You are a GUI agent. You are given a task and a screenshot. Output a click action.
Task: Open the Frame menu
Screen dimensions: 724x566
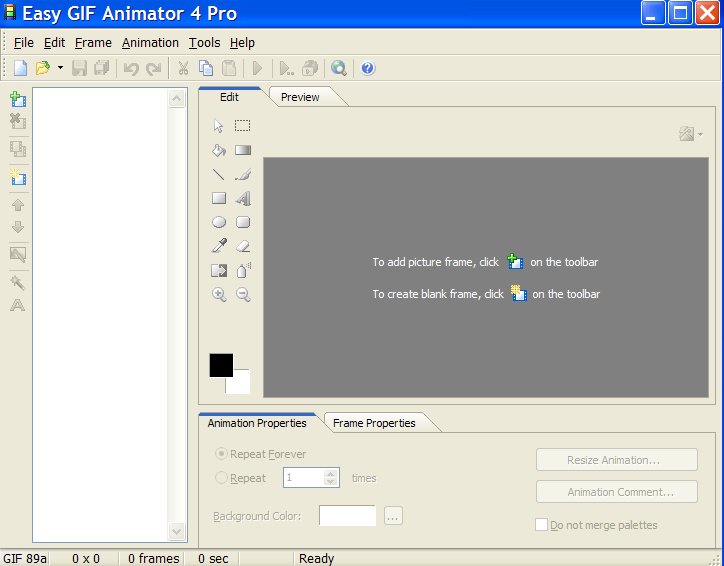(x=93, y=43)
